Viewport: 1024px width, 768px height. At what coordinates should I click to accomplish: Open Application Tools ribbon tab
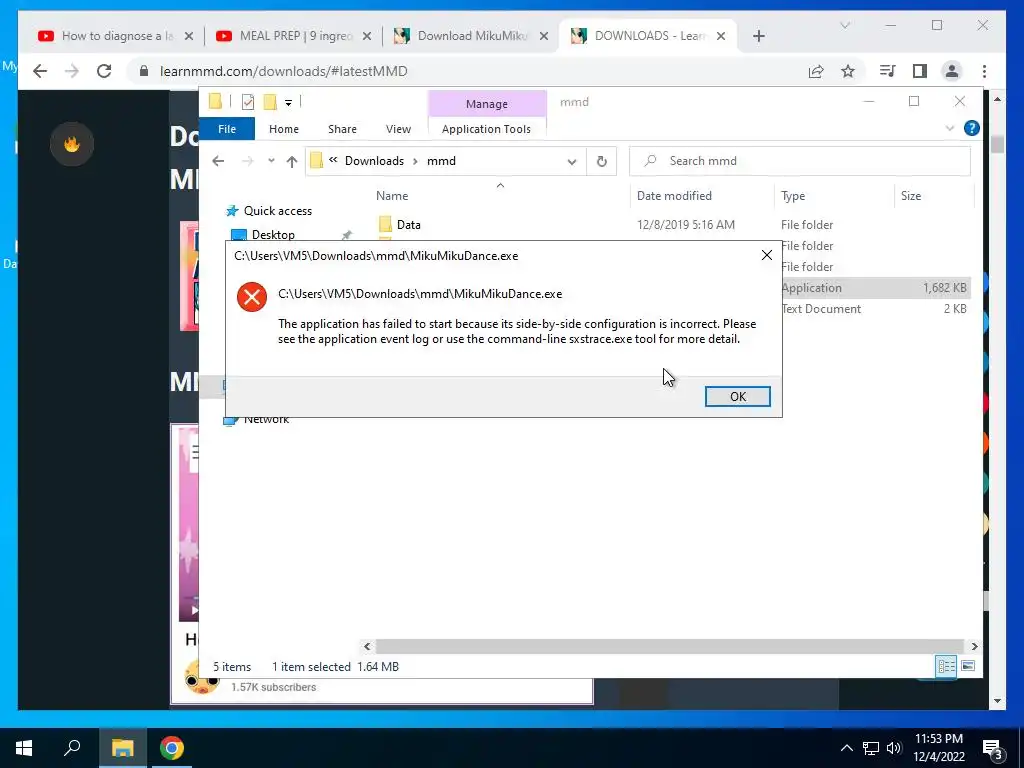(x=486, y=129)
